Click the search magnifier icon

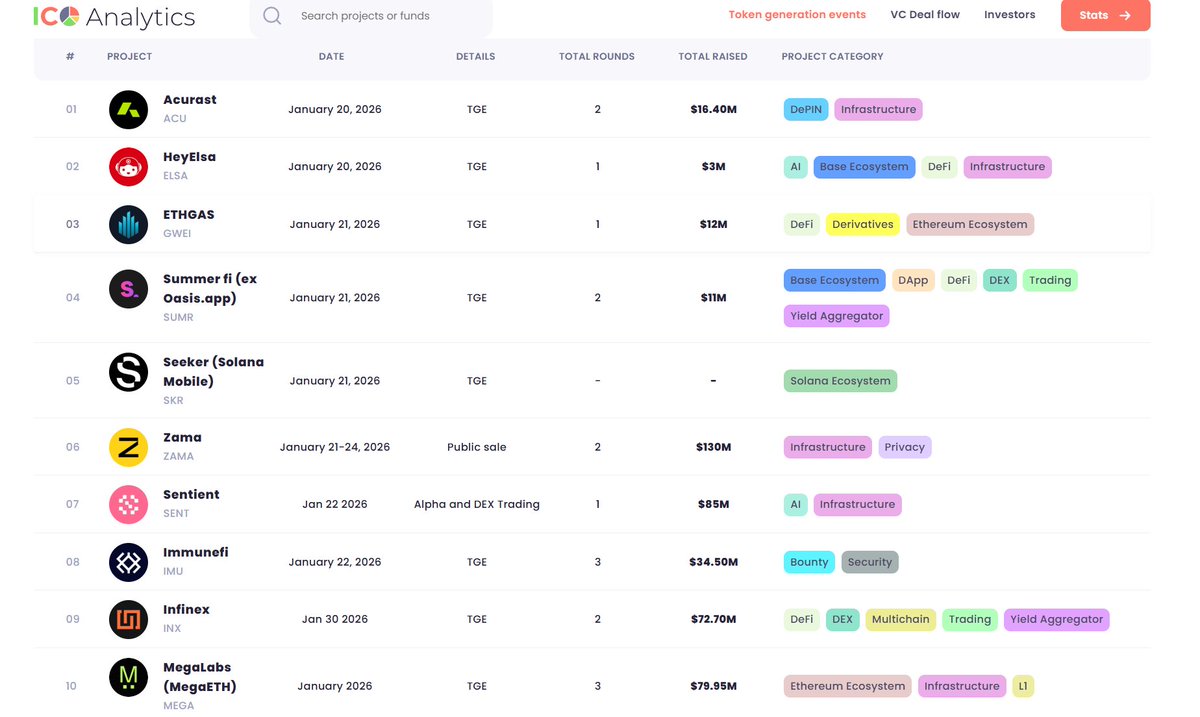[272, 16]
